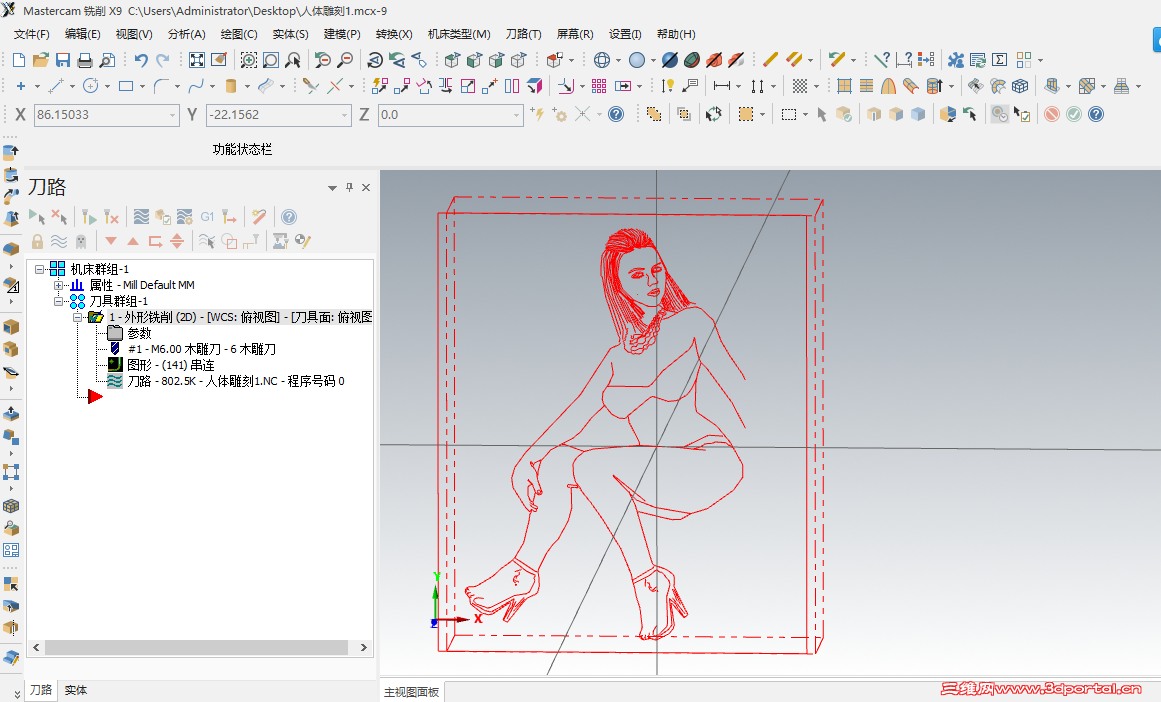Open the 刀路 panel options dropdown arrow
The width and height of the screenshot is (1161, 702).
point(332,188)
